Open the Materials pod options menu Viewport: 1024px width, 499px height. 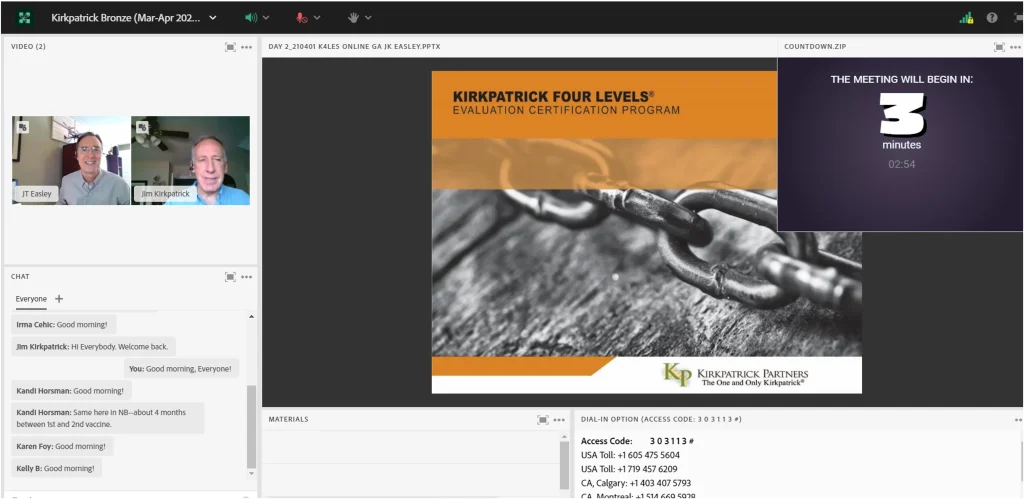pos(559,419)
